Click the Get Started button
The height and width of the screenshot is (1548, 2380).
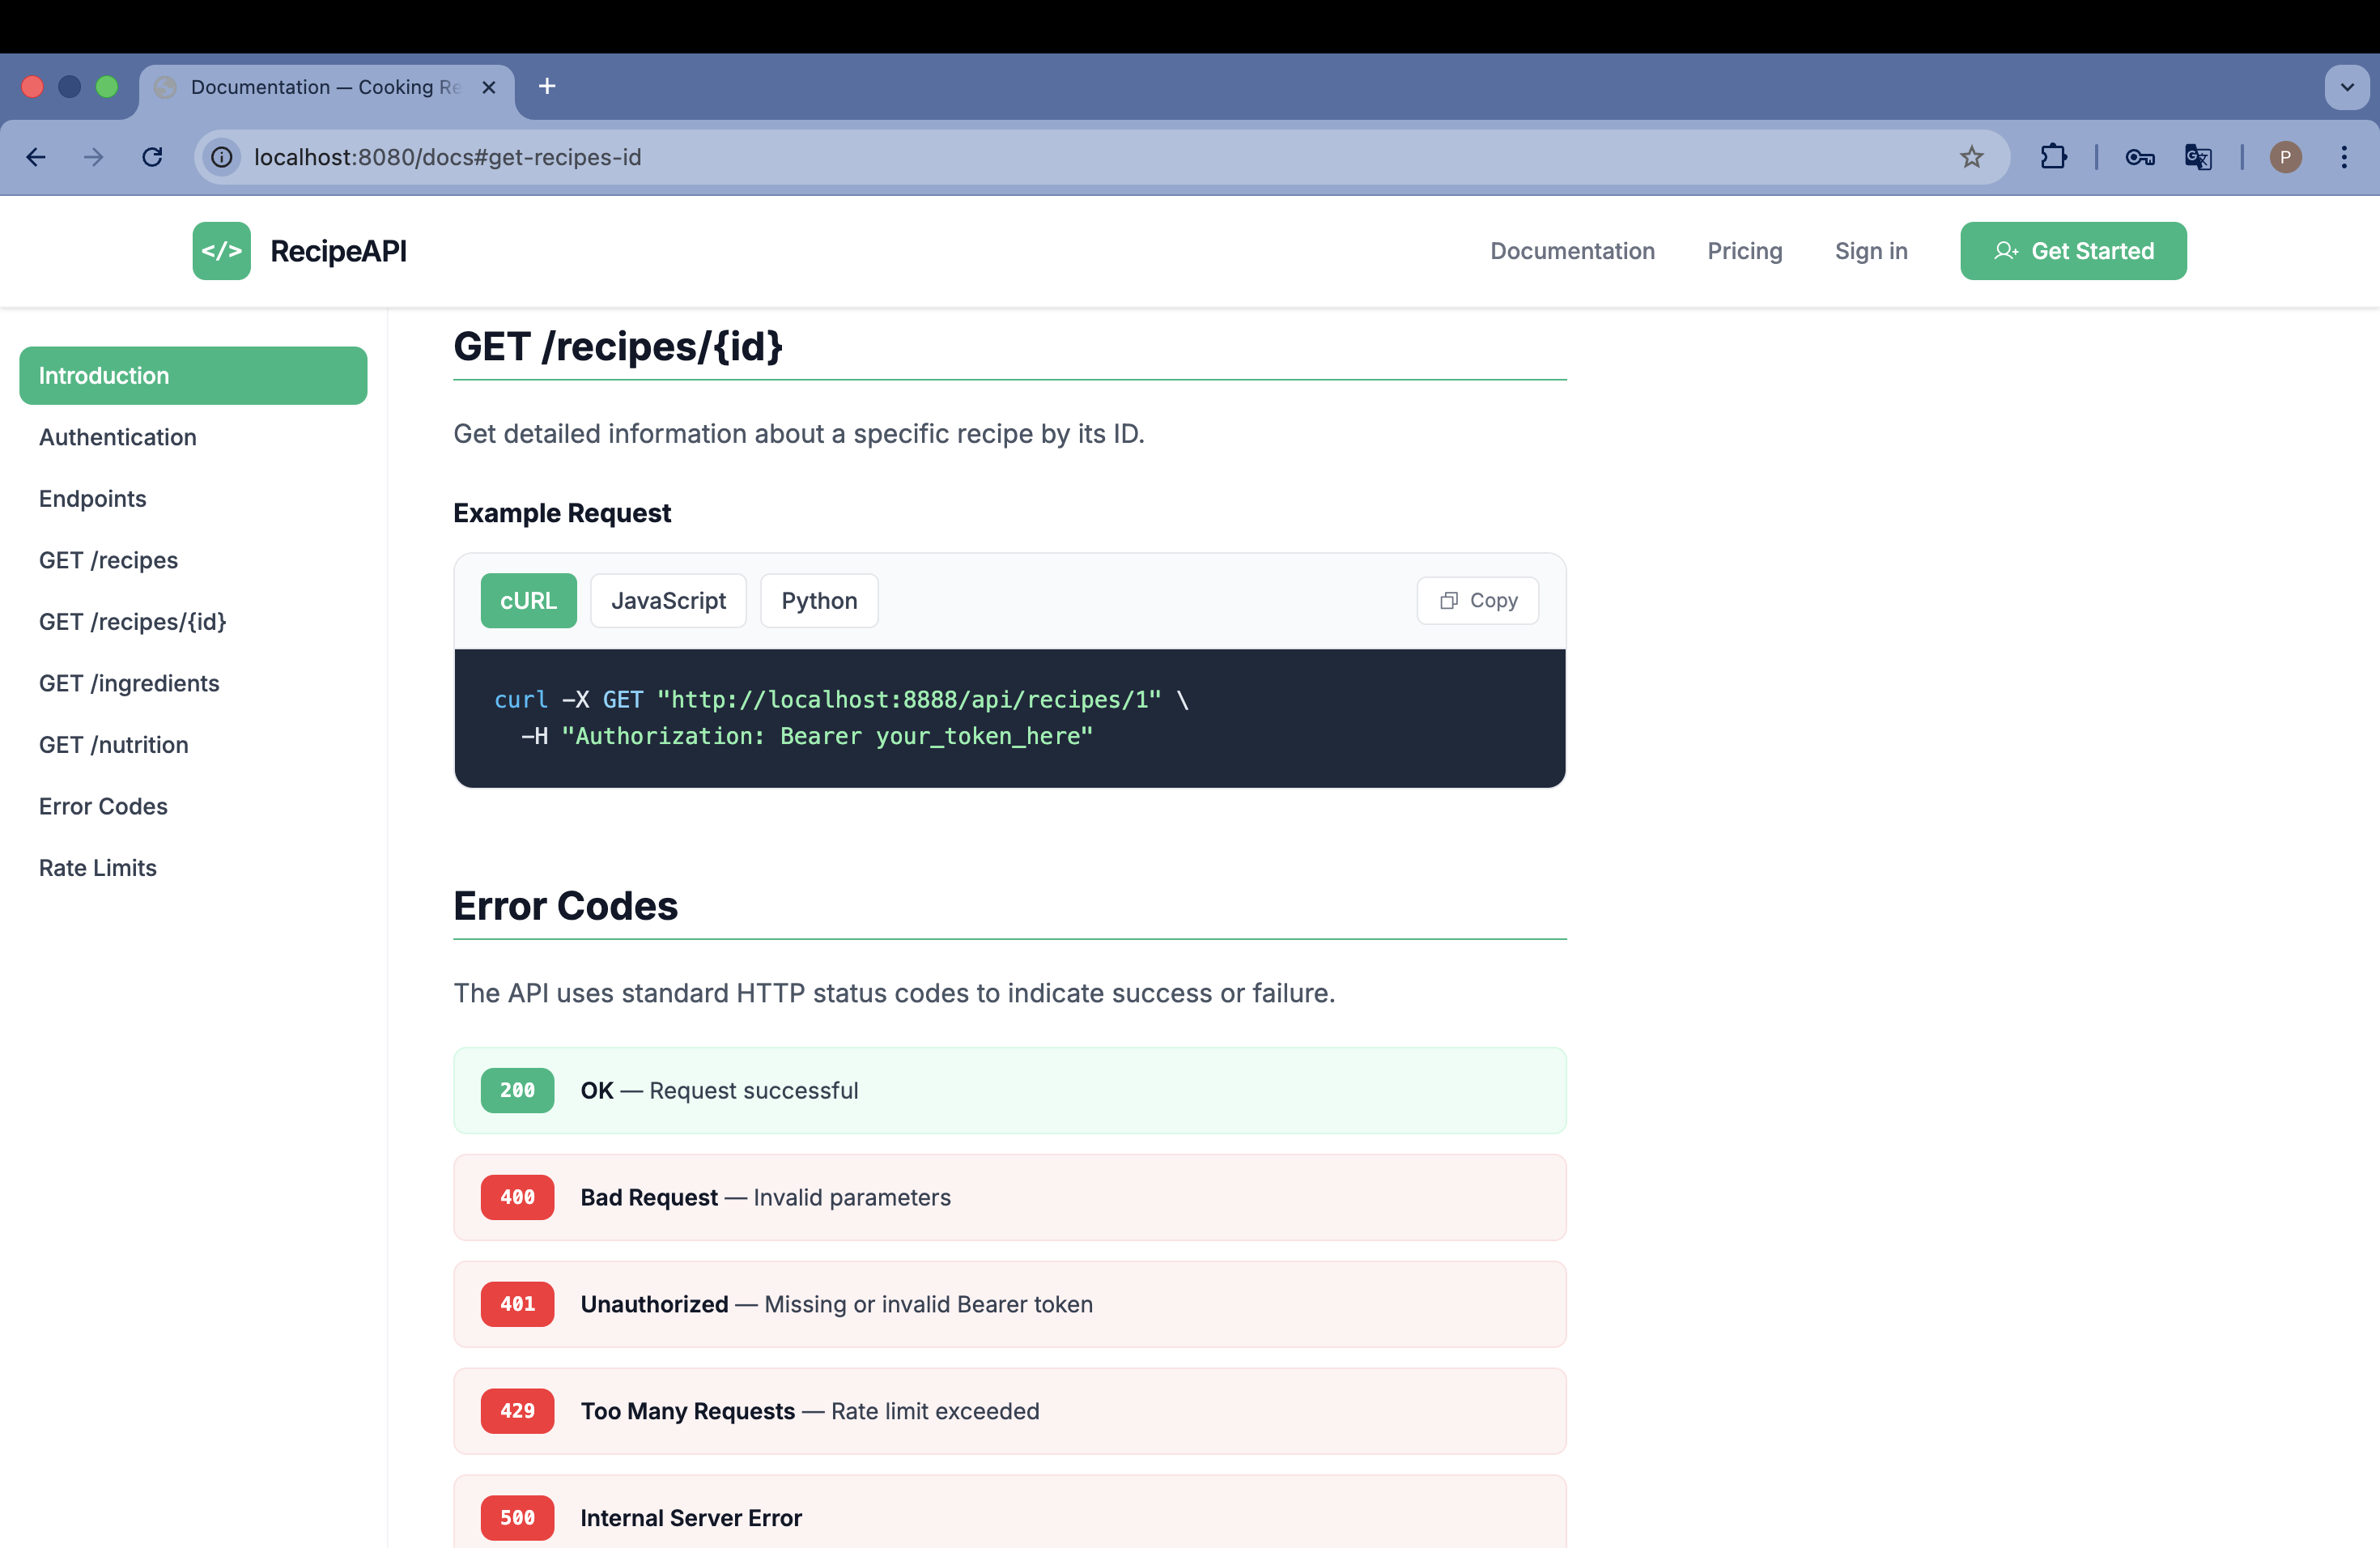pos(2073,251)
